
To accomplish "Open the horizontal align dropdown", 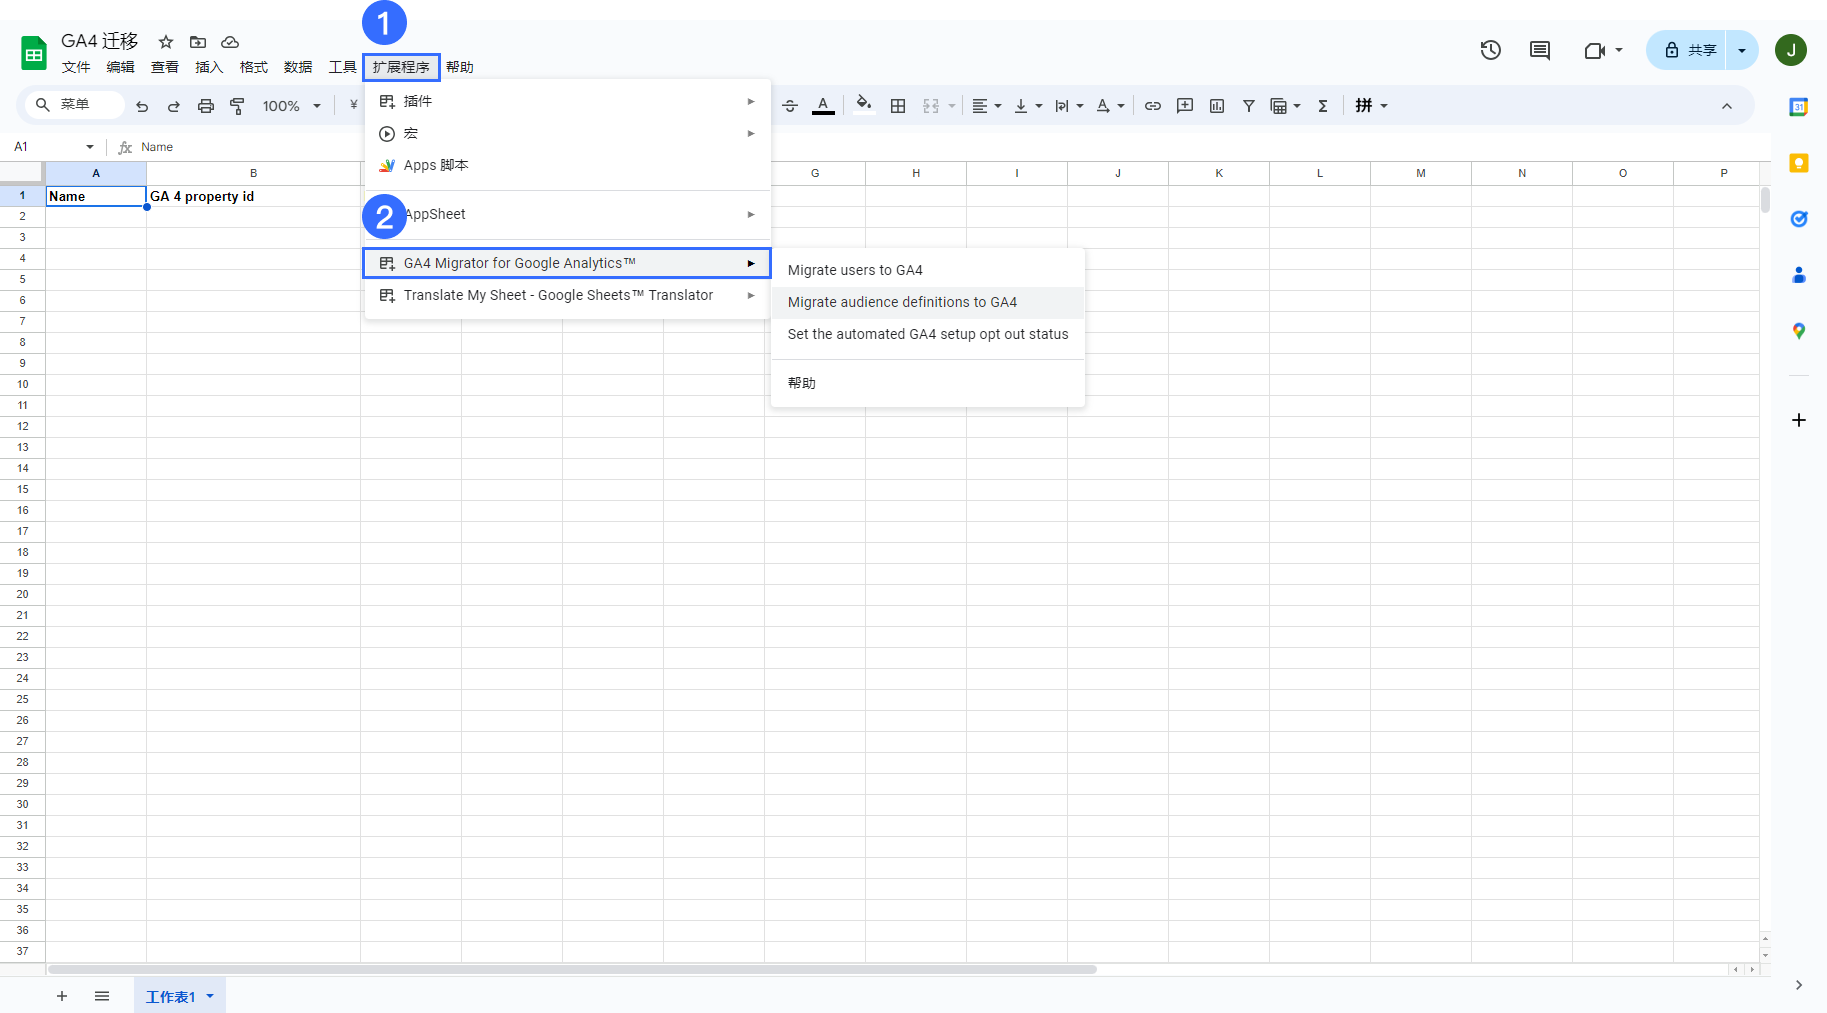I will click(987, 106).
